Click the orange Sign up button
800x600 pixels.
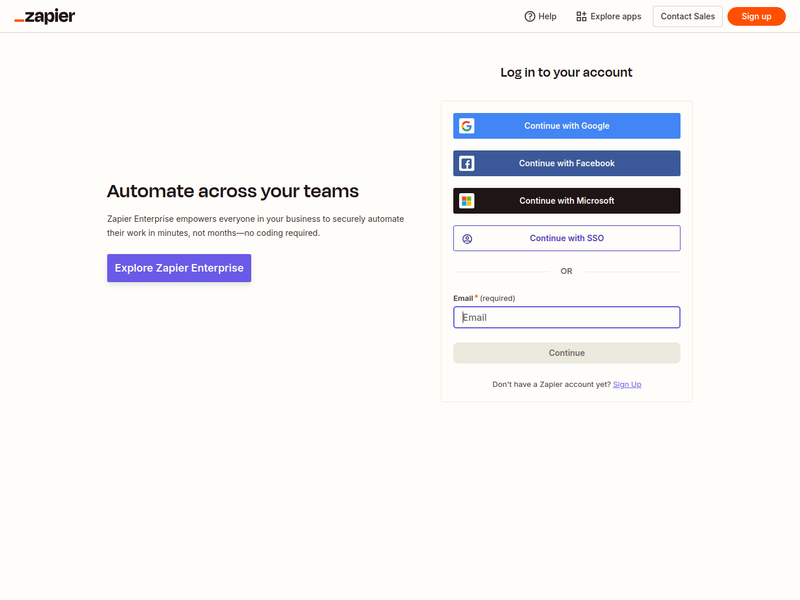[x=756, y=16]
